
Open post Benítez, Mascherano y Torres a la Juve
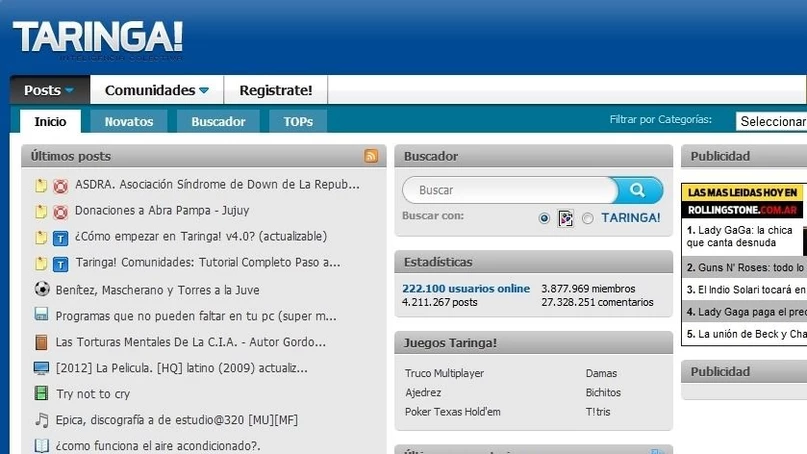click(157, 290)
